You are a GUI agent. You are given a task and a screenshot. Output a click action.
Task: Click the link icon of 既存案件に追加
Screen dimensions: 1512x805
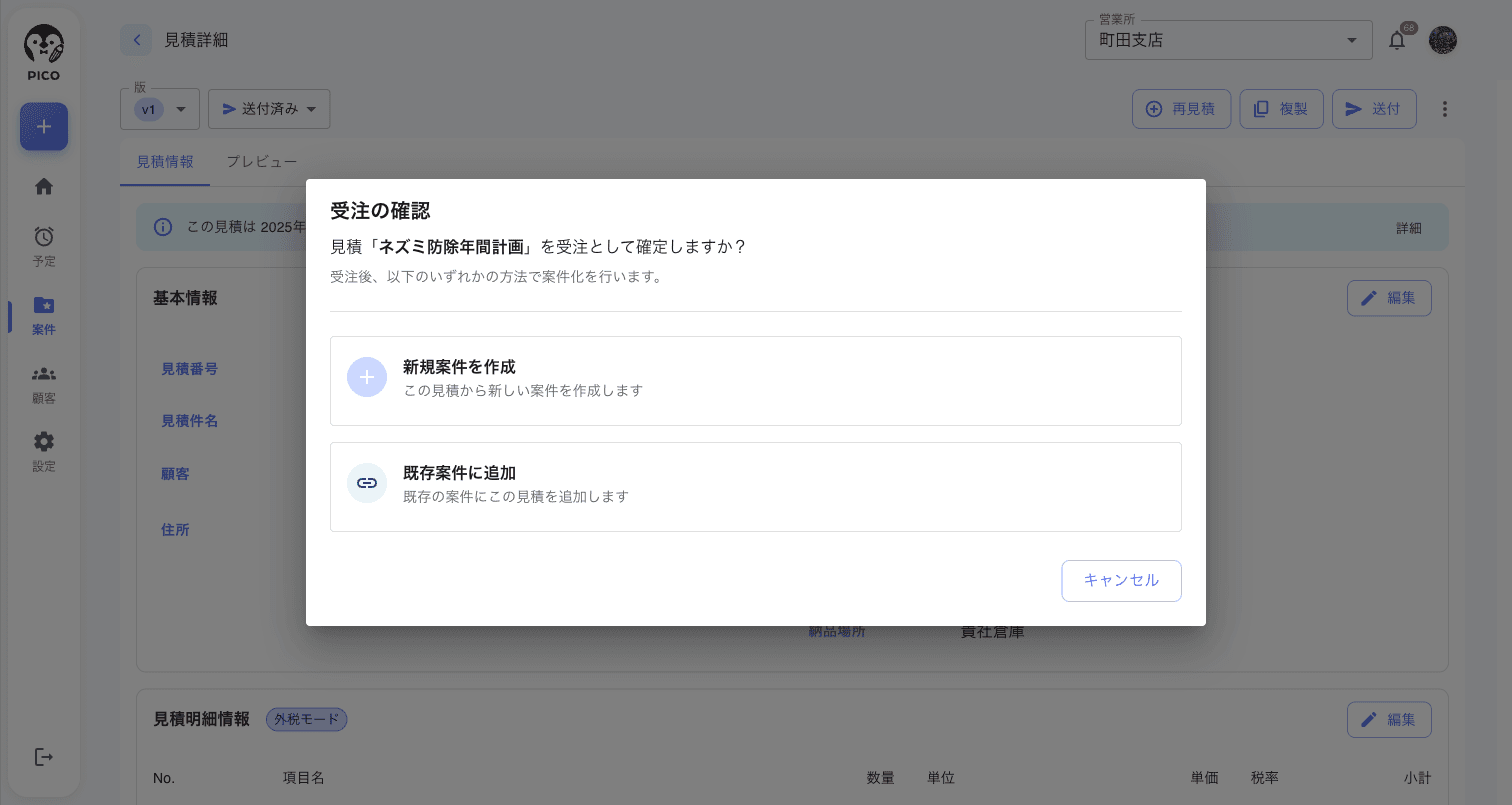pos(367,483)
